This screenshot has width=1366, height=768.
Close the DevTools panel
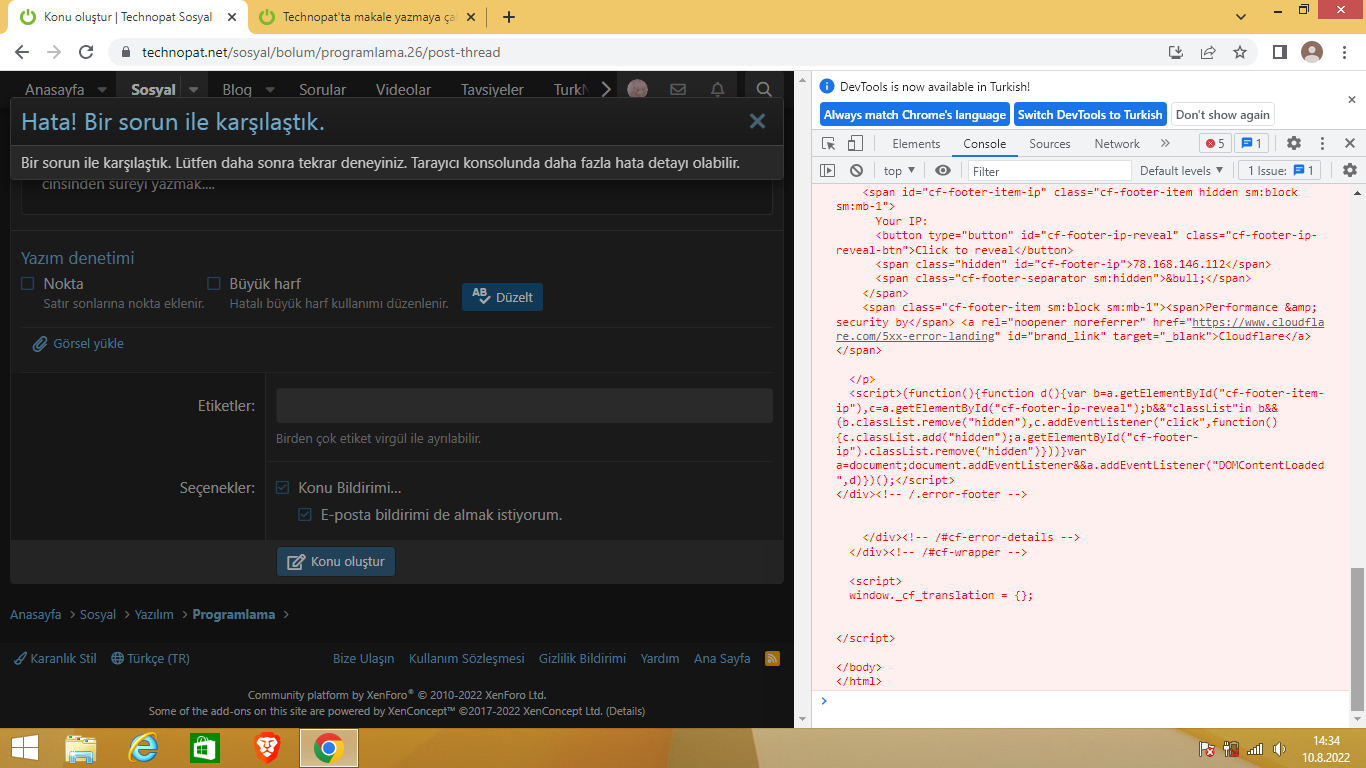click(1349, 144)
